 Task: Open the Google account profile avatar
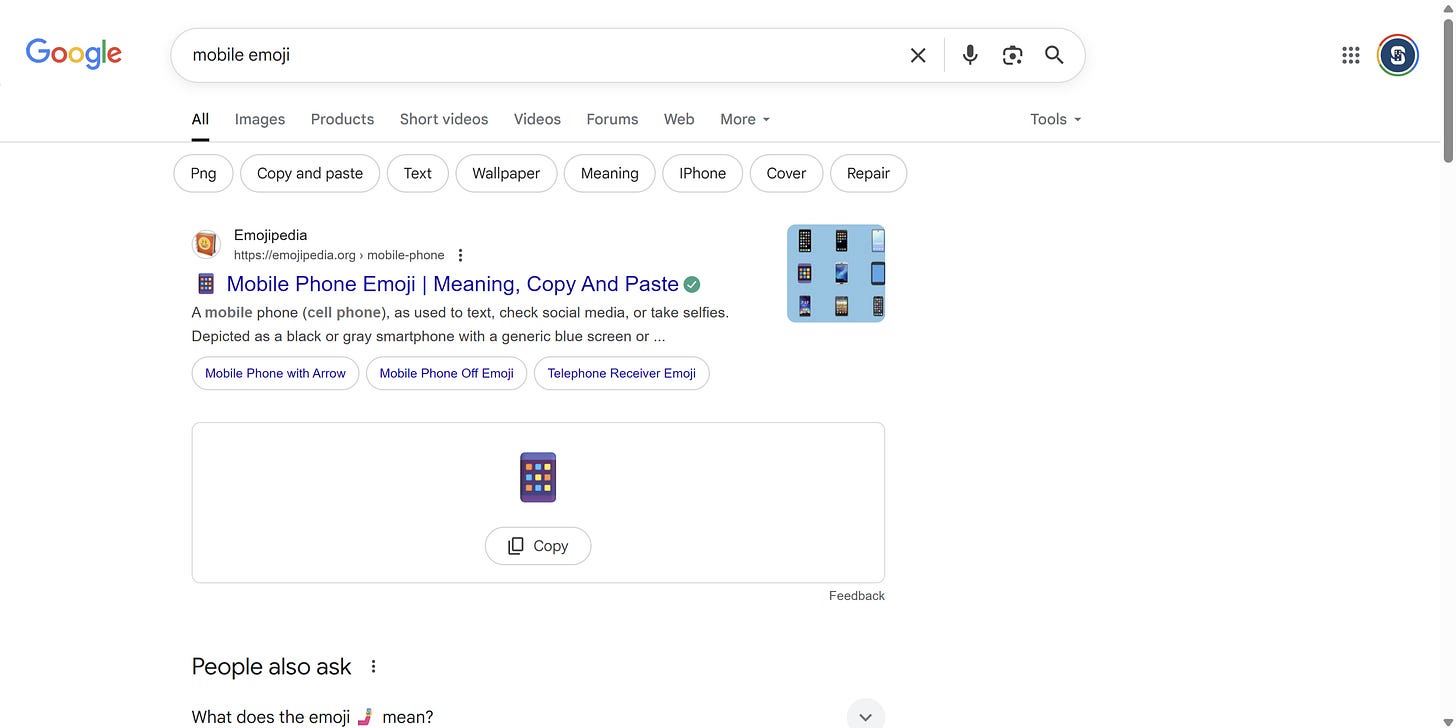point(1398,55)
